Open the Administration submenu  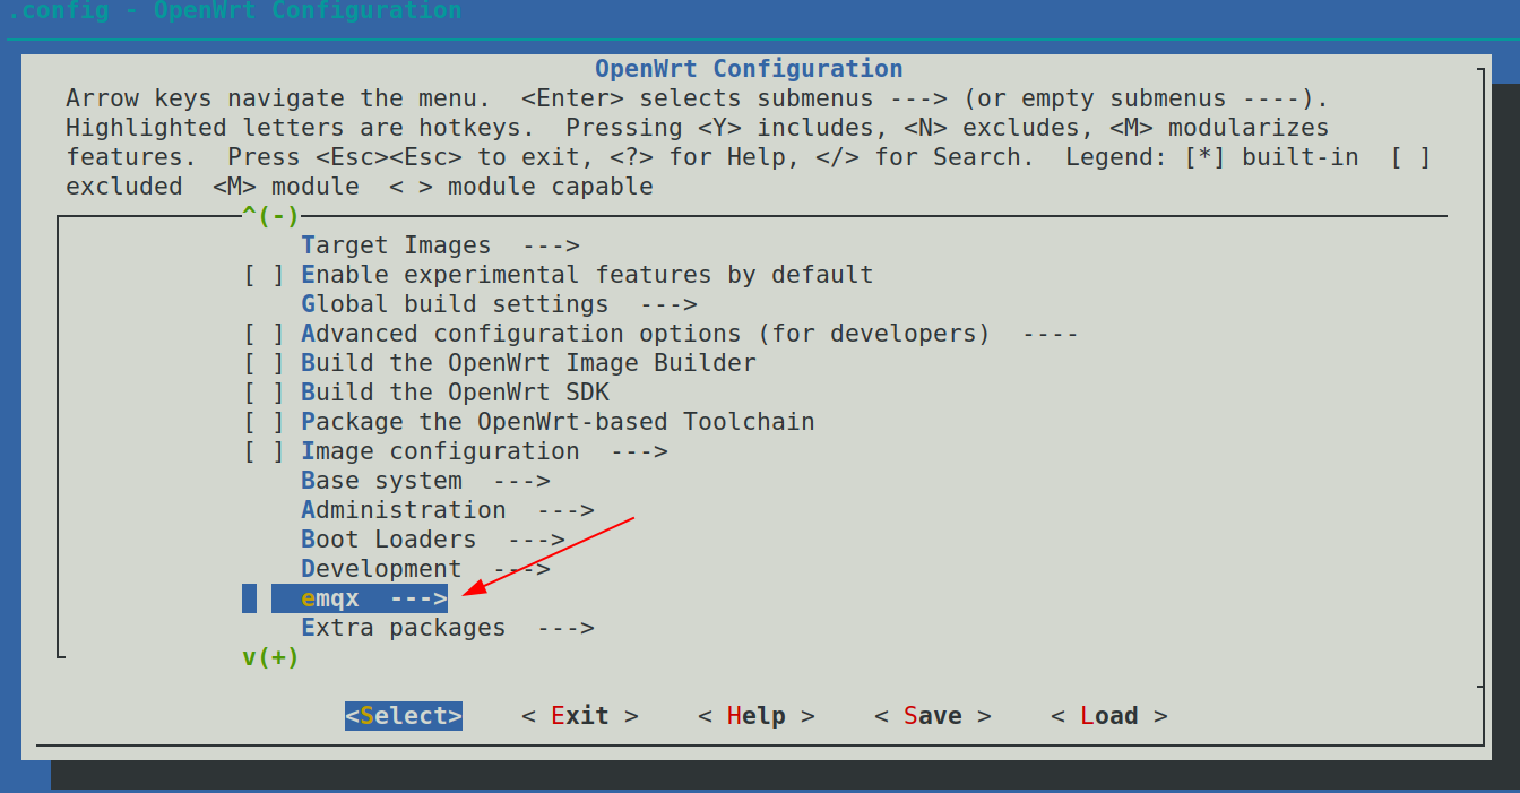point(448,510)
